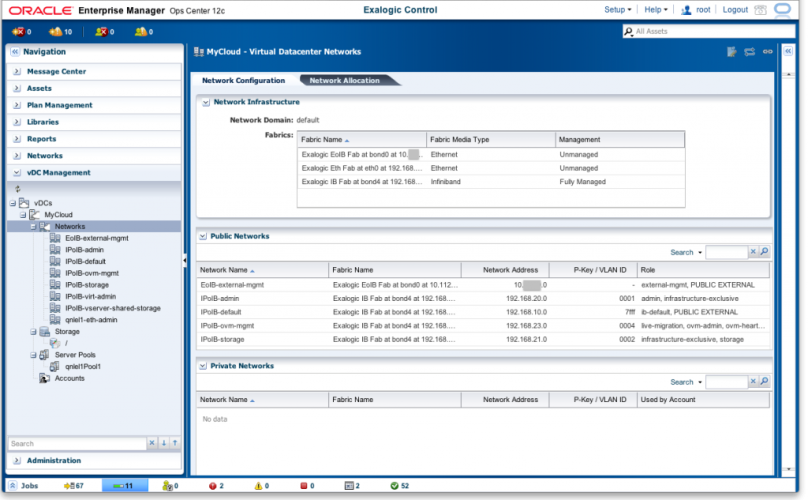Screen dimensions: 808x500
Task: Collapse the Public Networks section
Action: [203, 236]
